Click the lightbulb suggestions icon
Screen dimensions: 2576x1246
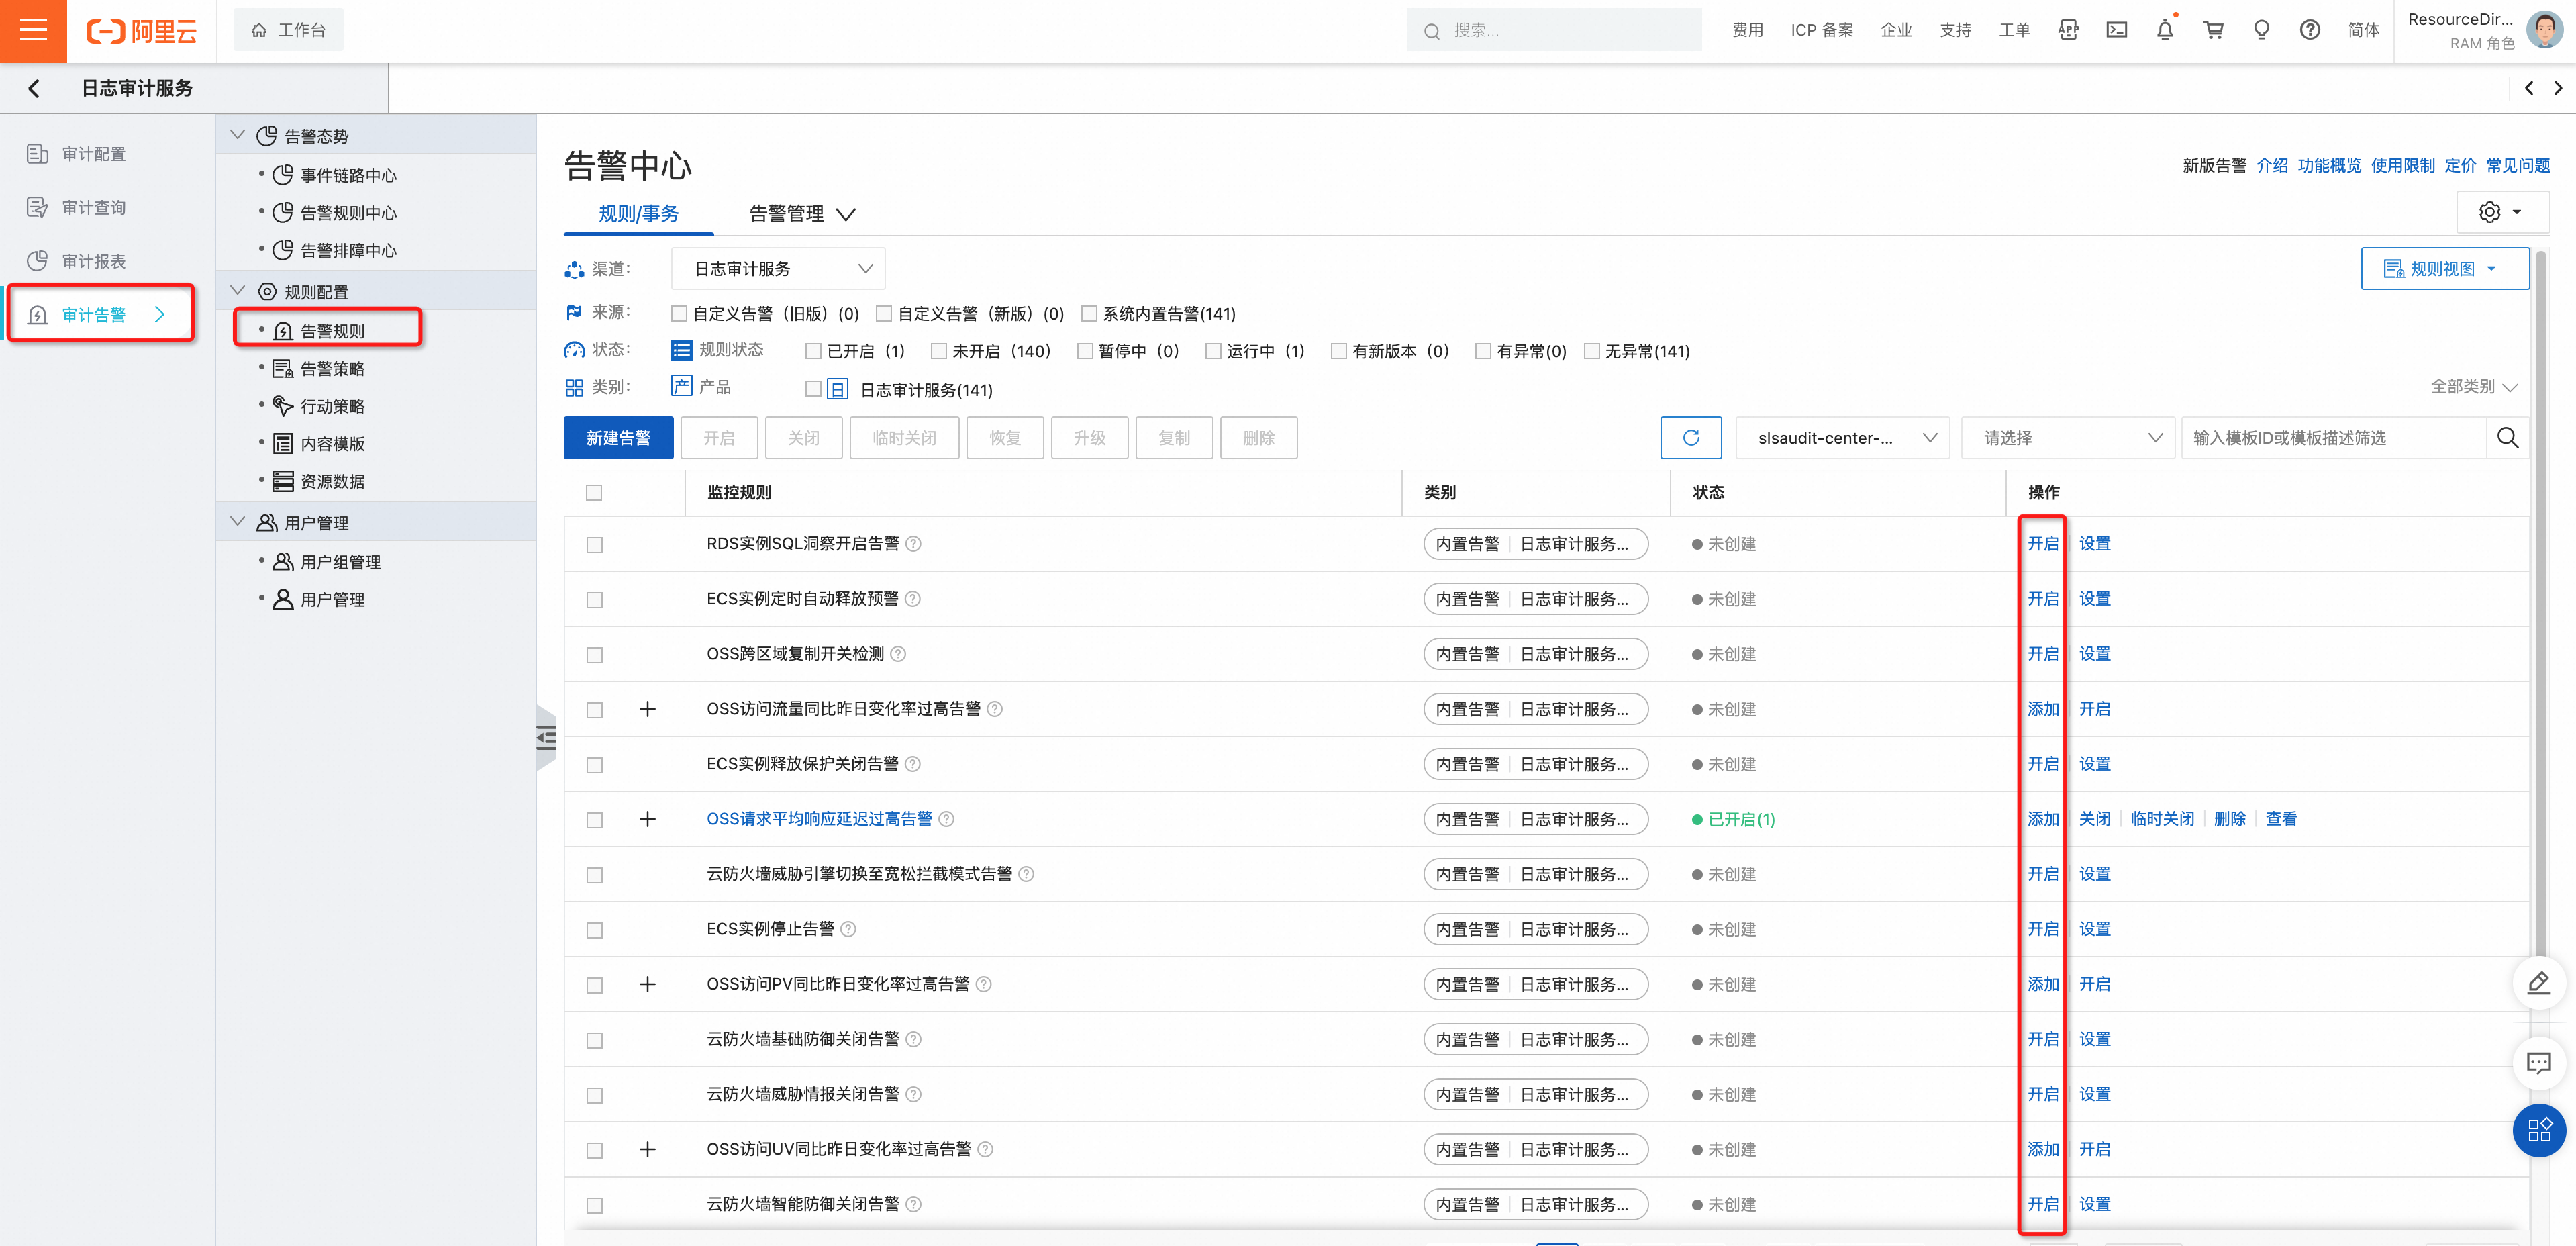coord(2261,30)
